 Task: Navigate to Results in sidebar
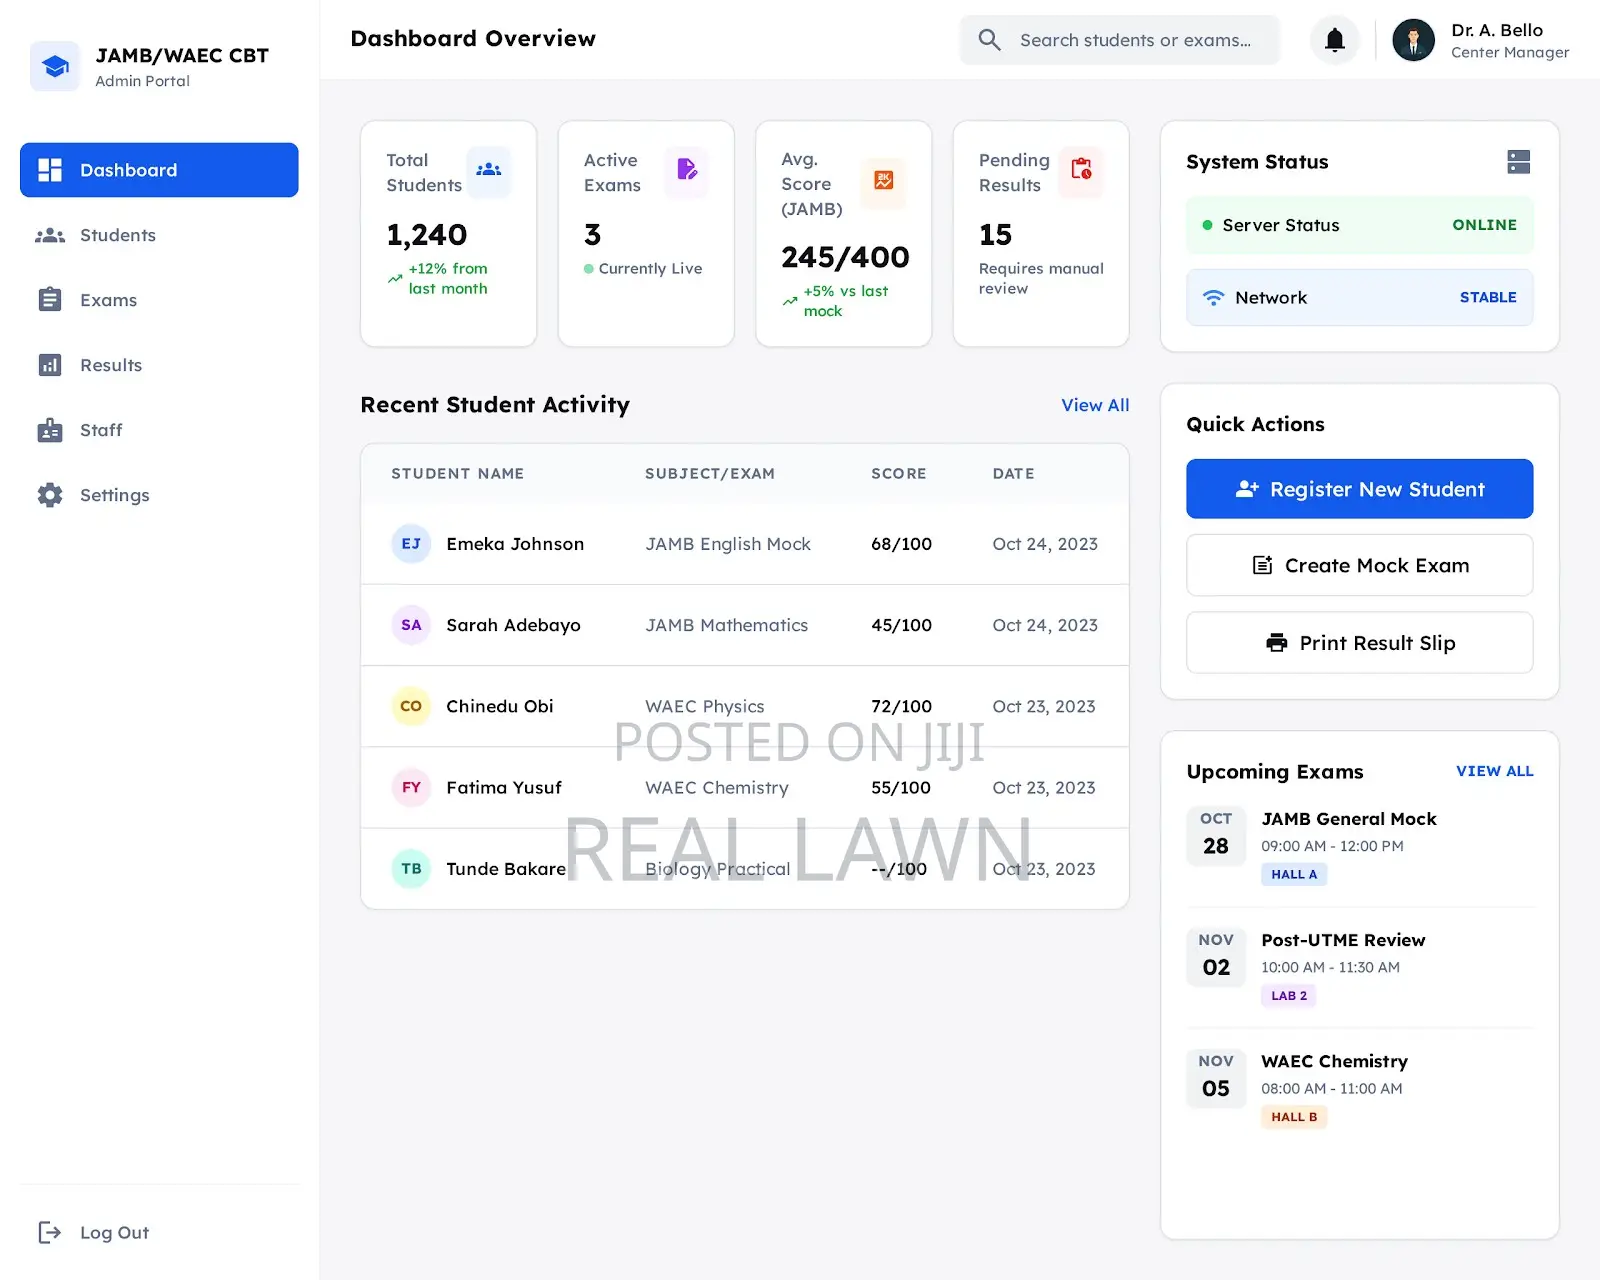coord(159,365)
